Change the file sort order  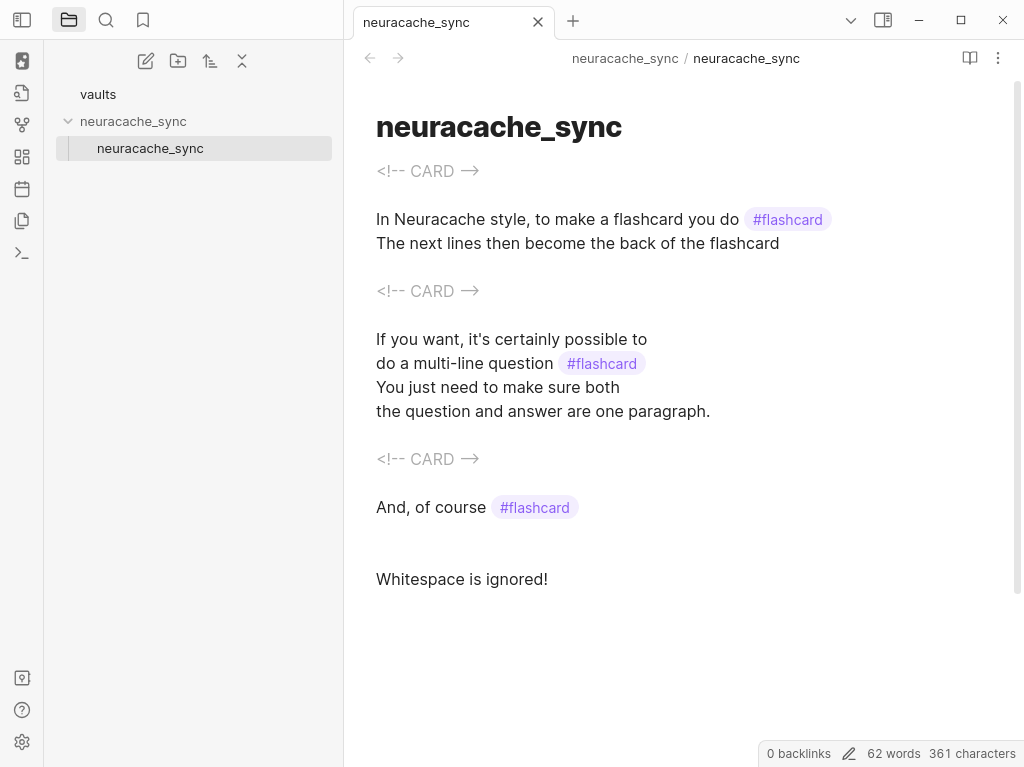210,61
